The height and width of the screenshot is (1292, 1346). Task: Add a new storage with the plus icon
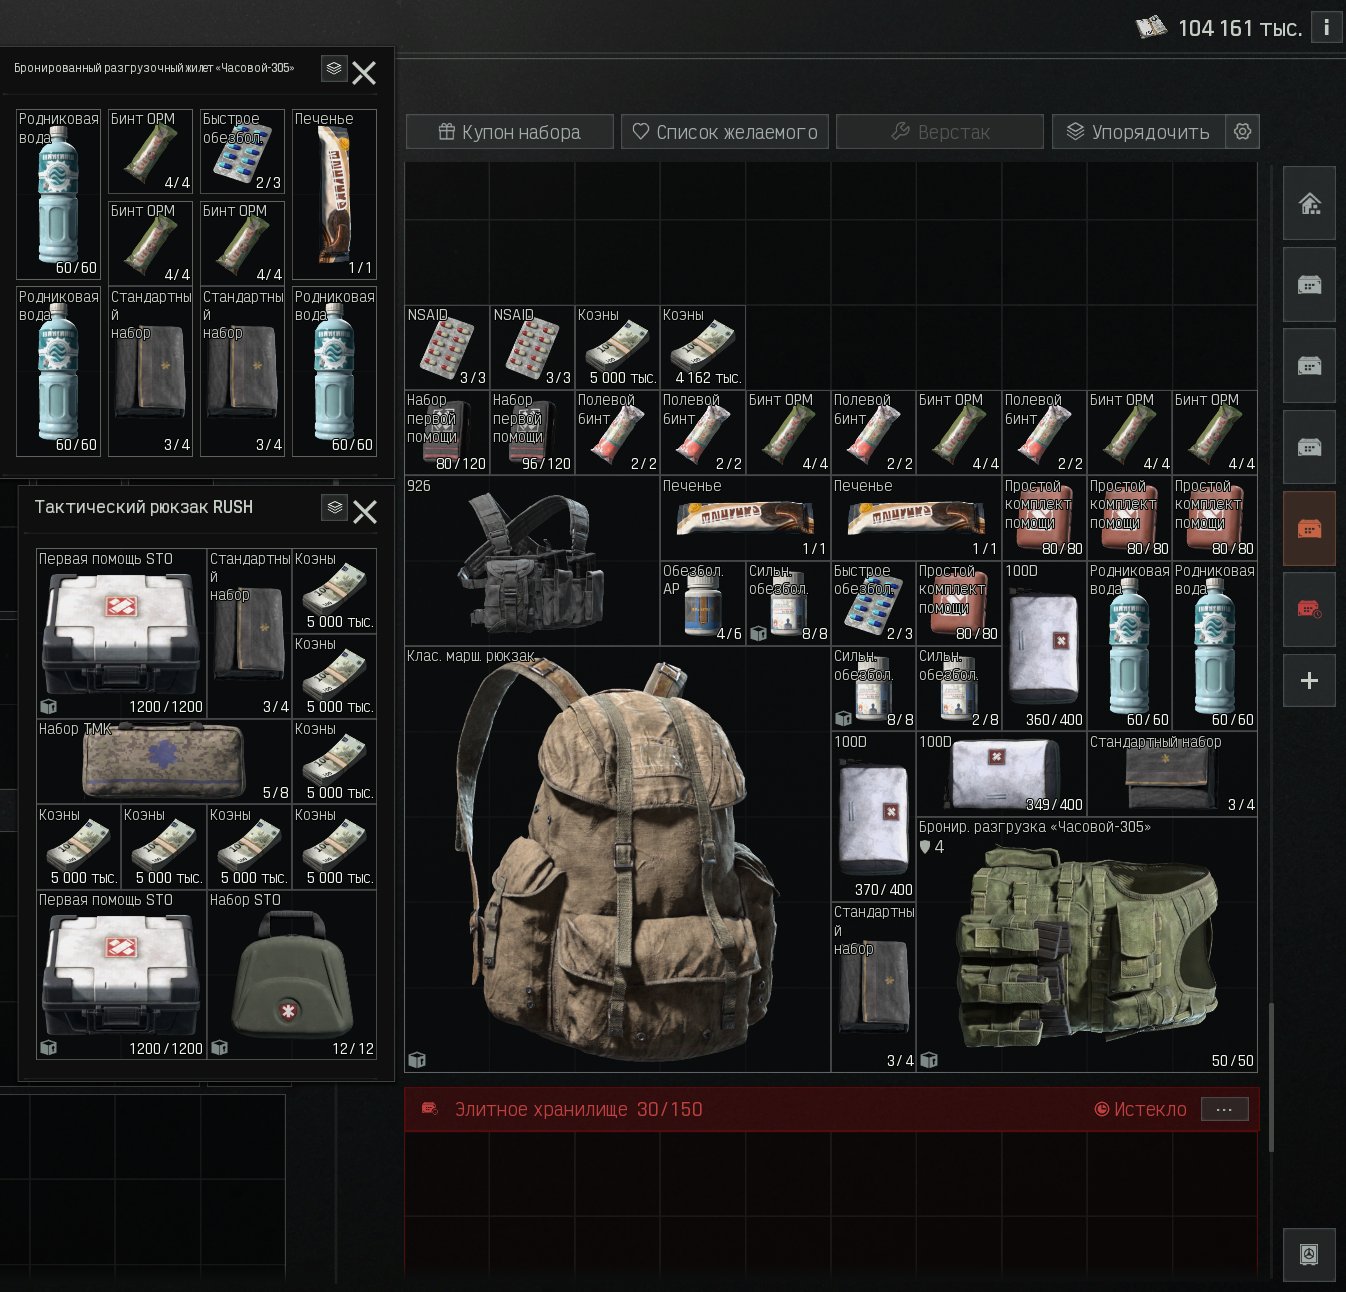pos(1309,681)
